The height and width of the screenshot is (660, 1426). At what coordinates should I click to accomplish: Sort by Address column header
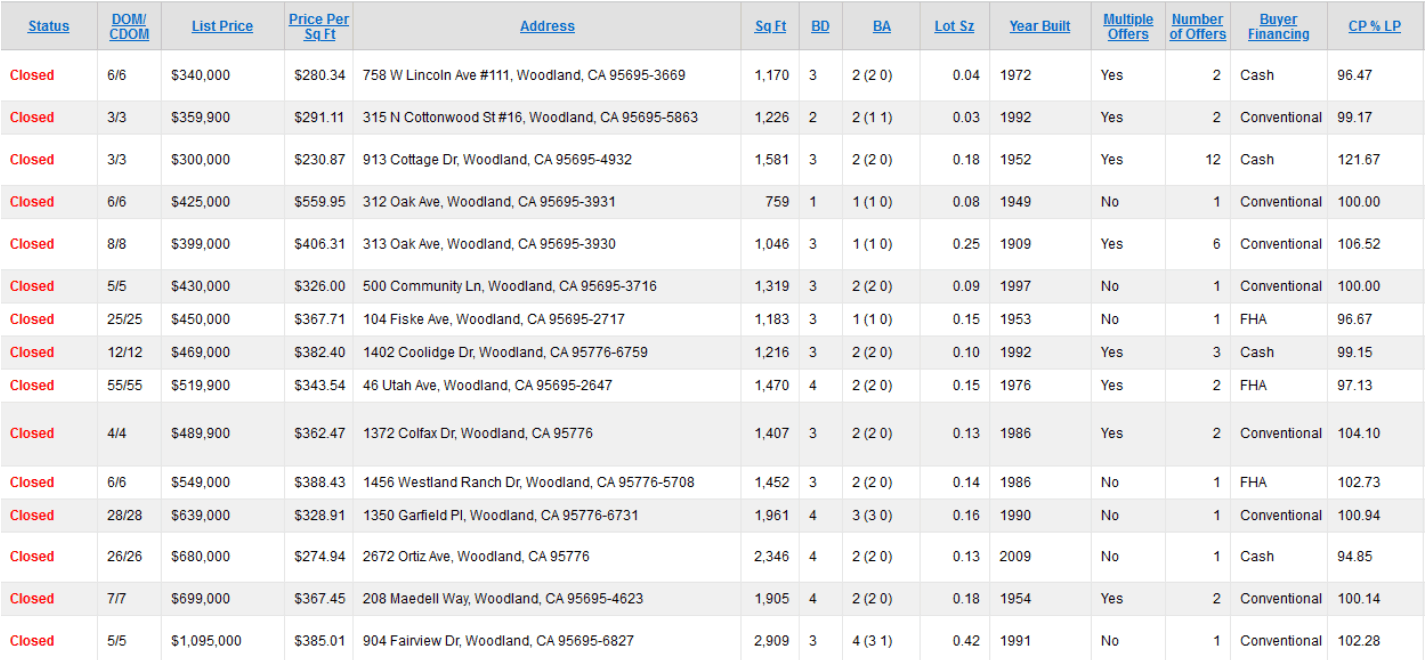[x=547, y=26]
